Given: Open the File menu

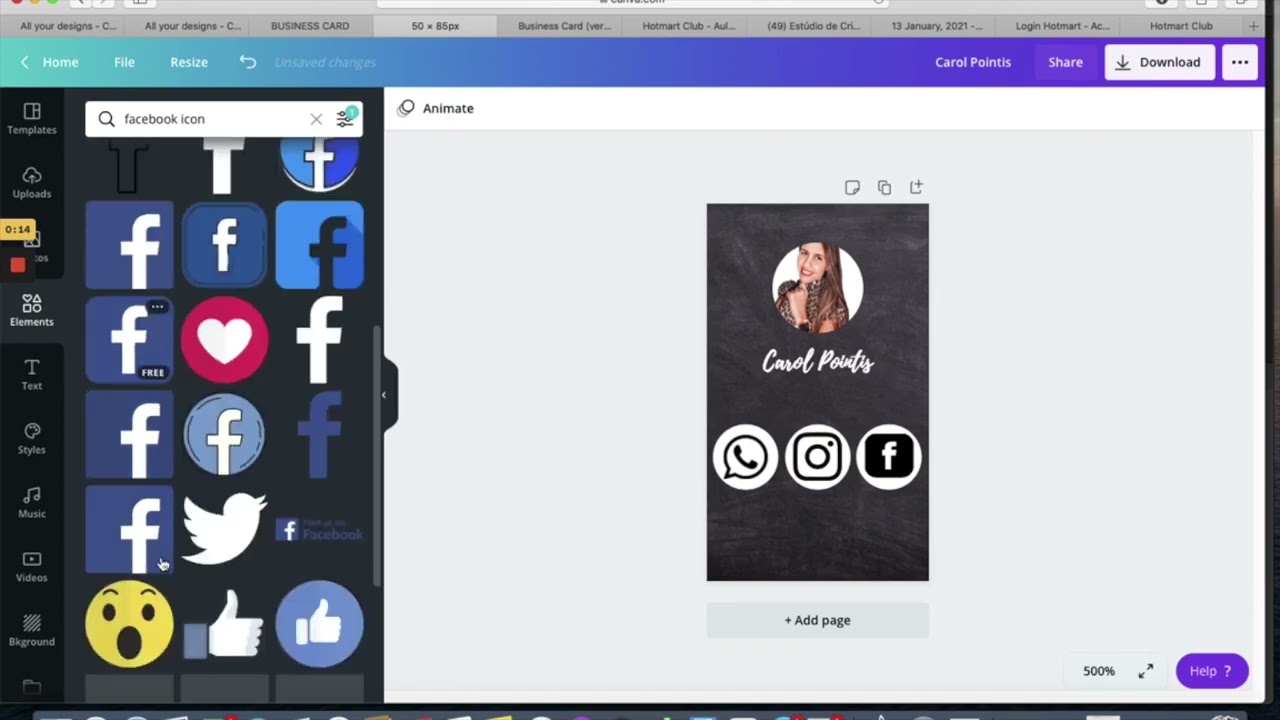Looking at the screenshot, I should (x=124, y=62).
